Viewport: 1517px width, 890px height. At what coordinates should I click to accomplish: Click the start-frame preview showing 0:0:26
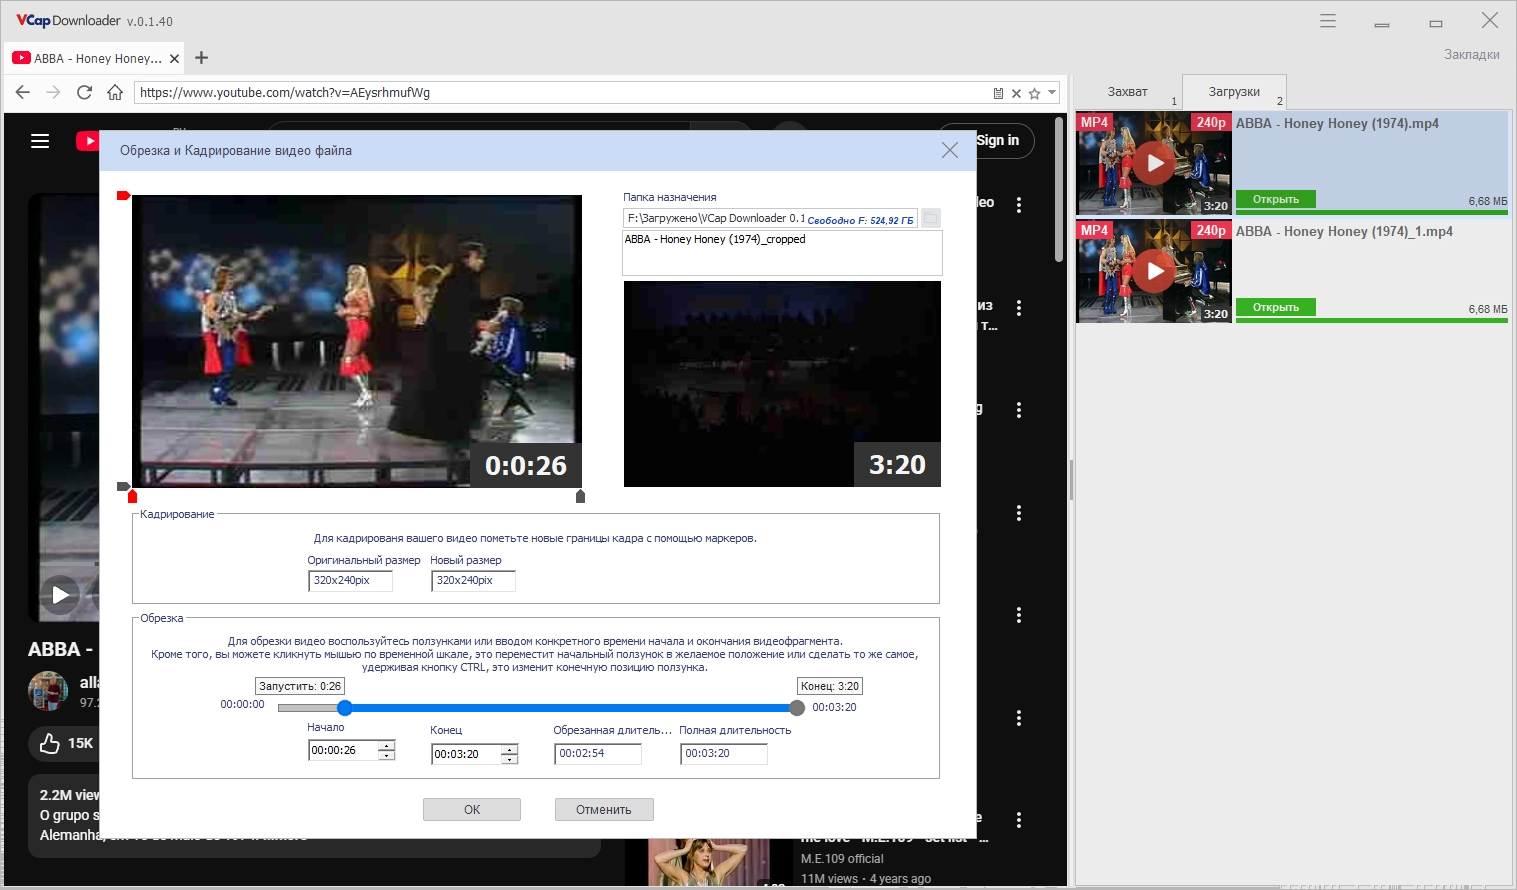(x=357, y=341)
